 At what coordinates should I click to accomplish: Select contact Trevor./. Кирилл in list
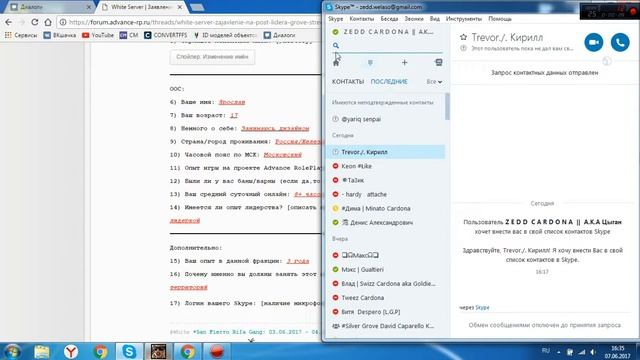[x=386, y=152]
